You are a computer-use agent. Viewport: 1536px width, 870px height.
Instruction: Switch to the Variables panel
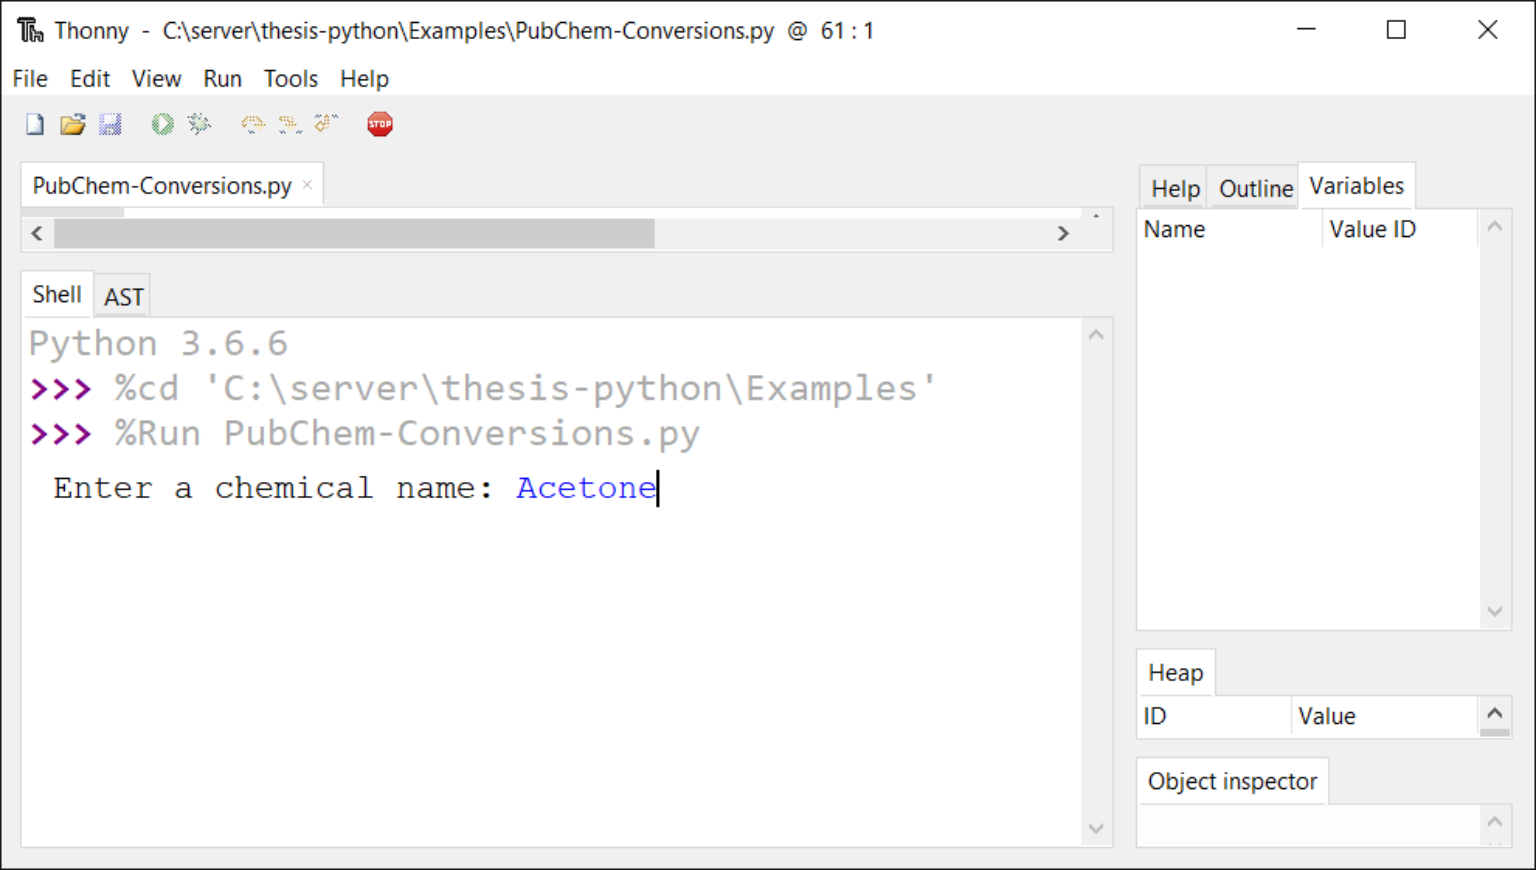1356,186
